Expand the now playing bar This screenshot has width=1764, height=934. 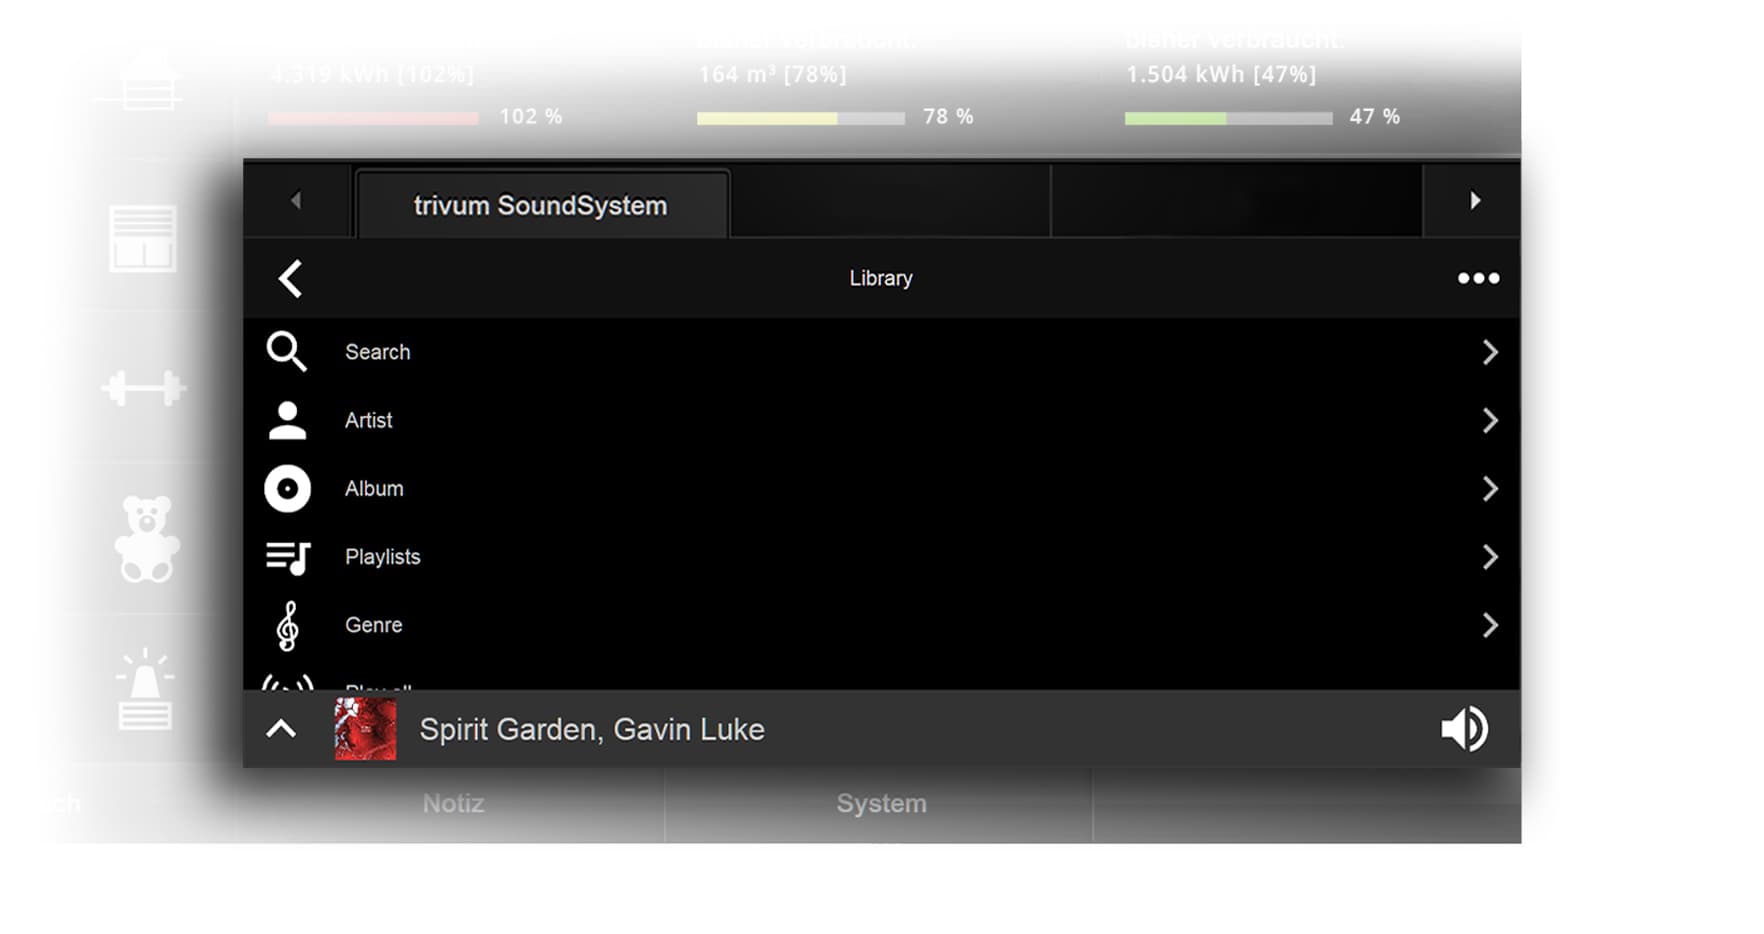coord(281,729)
